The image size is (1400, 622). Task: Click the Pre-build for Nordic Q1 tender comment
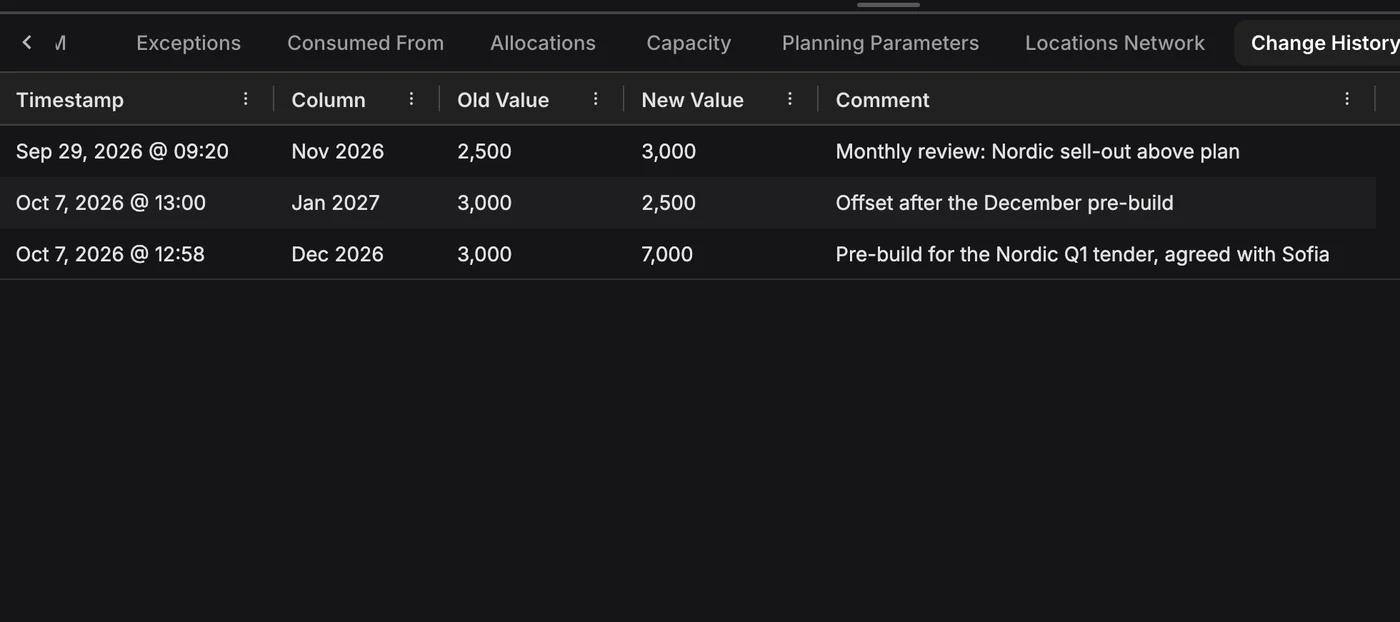click(1082, 254)
